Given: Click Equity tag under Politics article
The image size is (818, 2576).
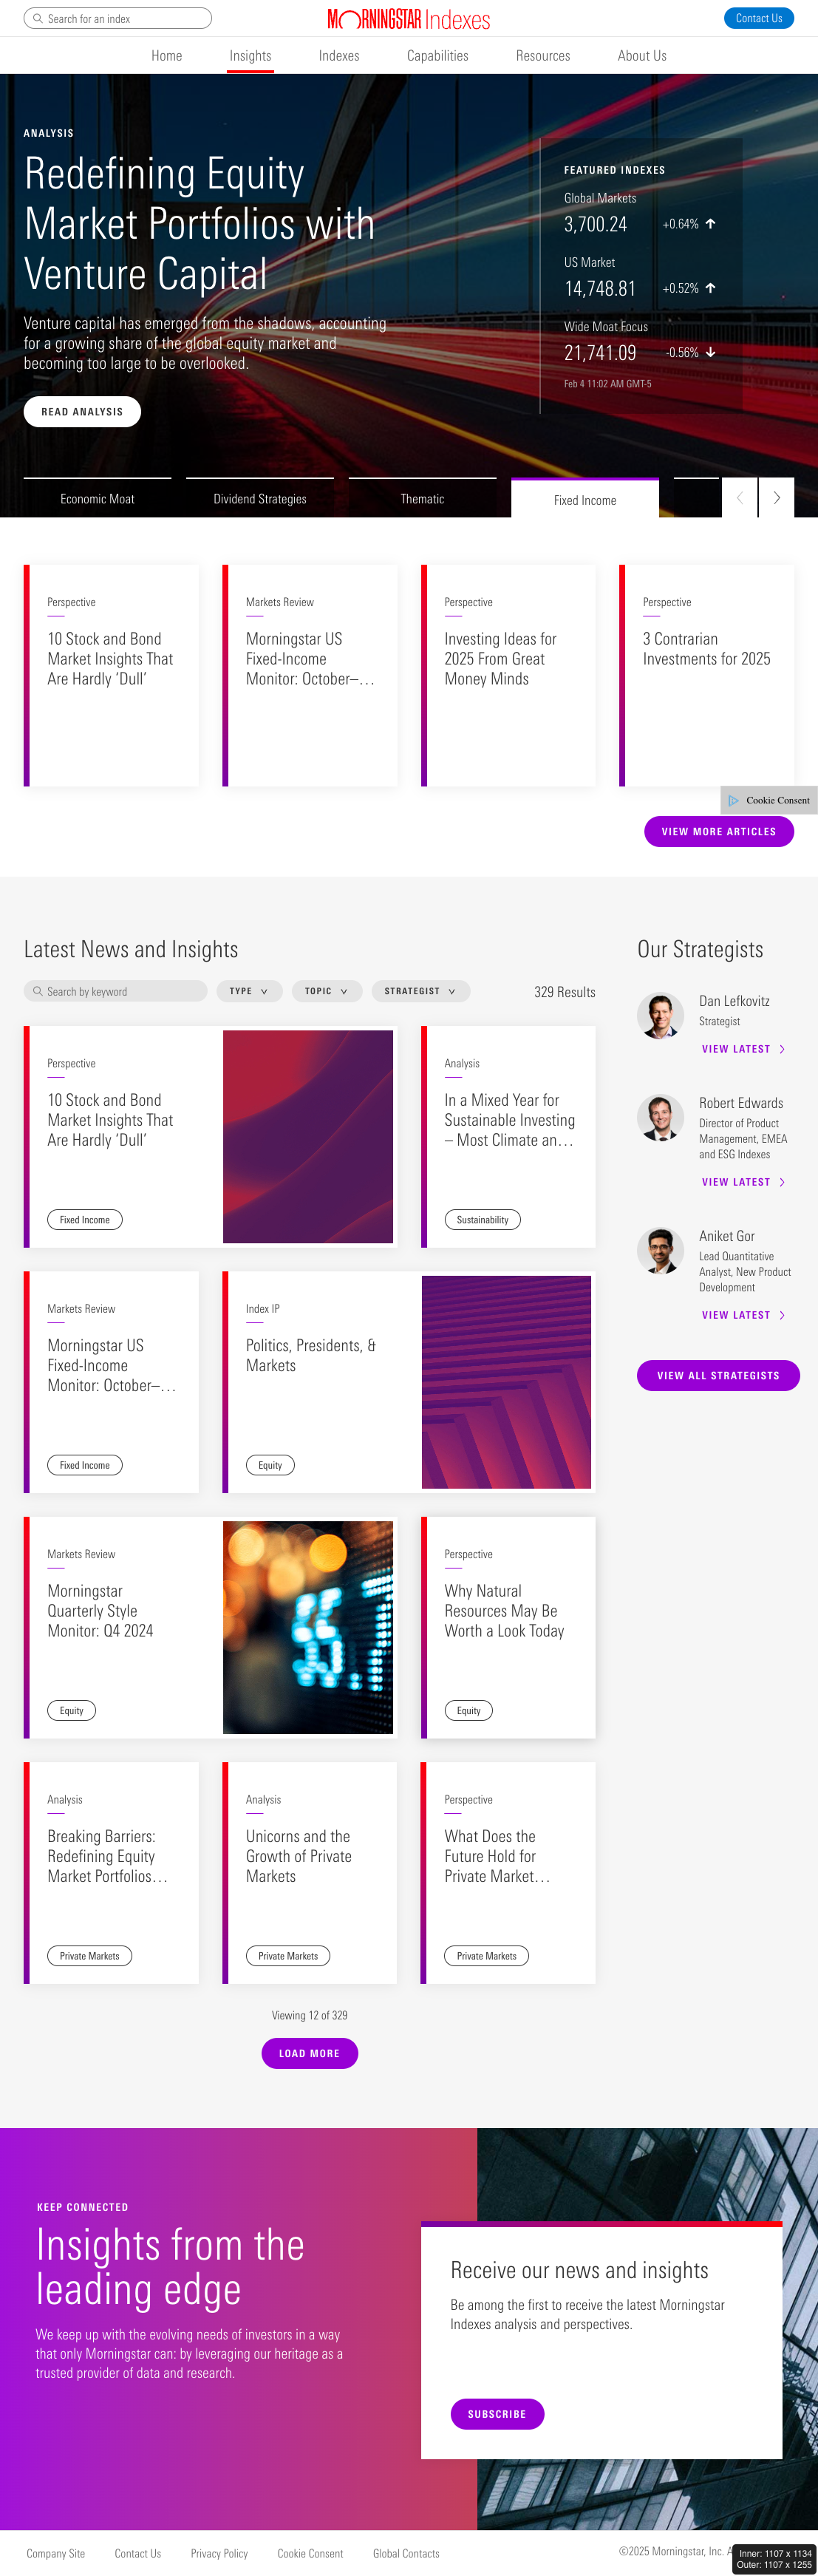Looking at the screenshot, I should 270,1465.
